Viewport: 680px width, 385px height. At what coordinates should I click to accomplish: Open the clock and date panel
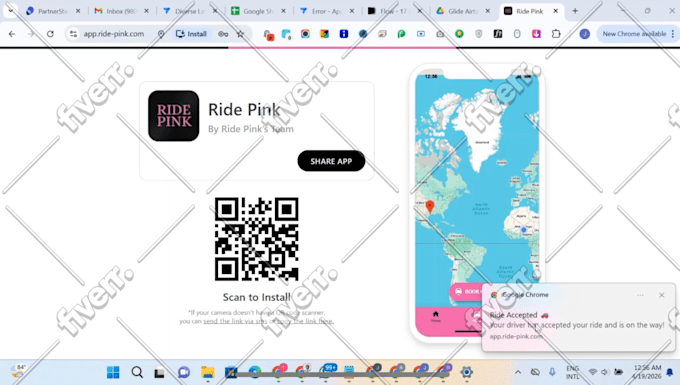click(647, 372)
